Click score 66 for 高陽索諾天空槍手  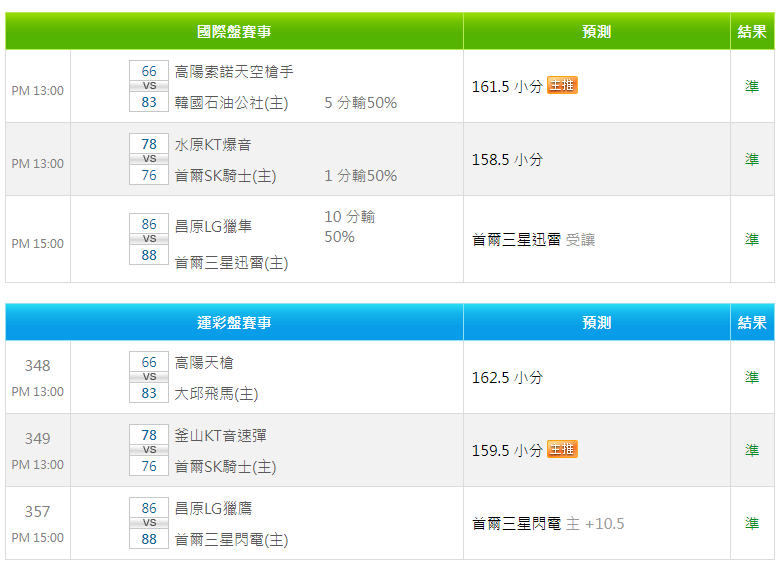[x=149, y=71]
